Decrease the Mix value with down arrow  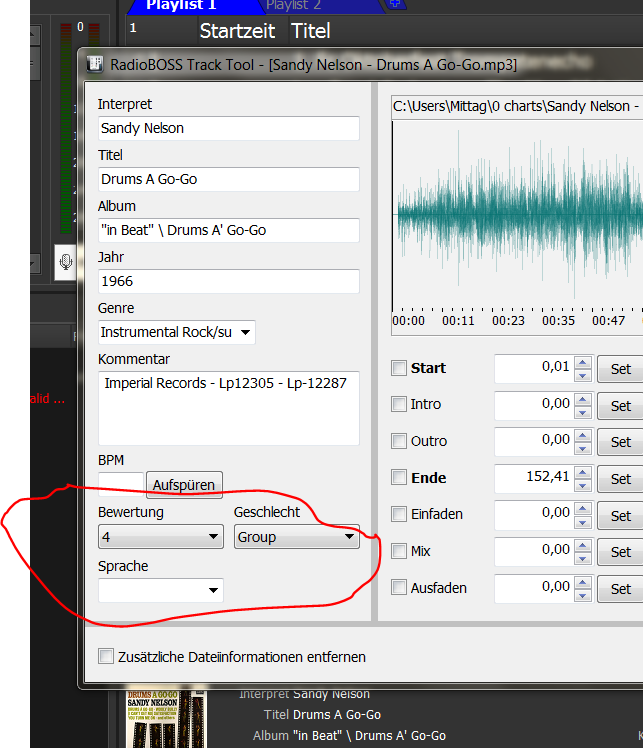tap(582, 559)
